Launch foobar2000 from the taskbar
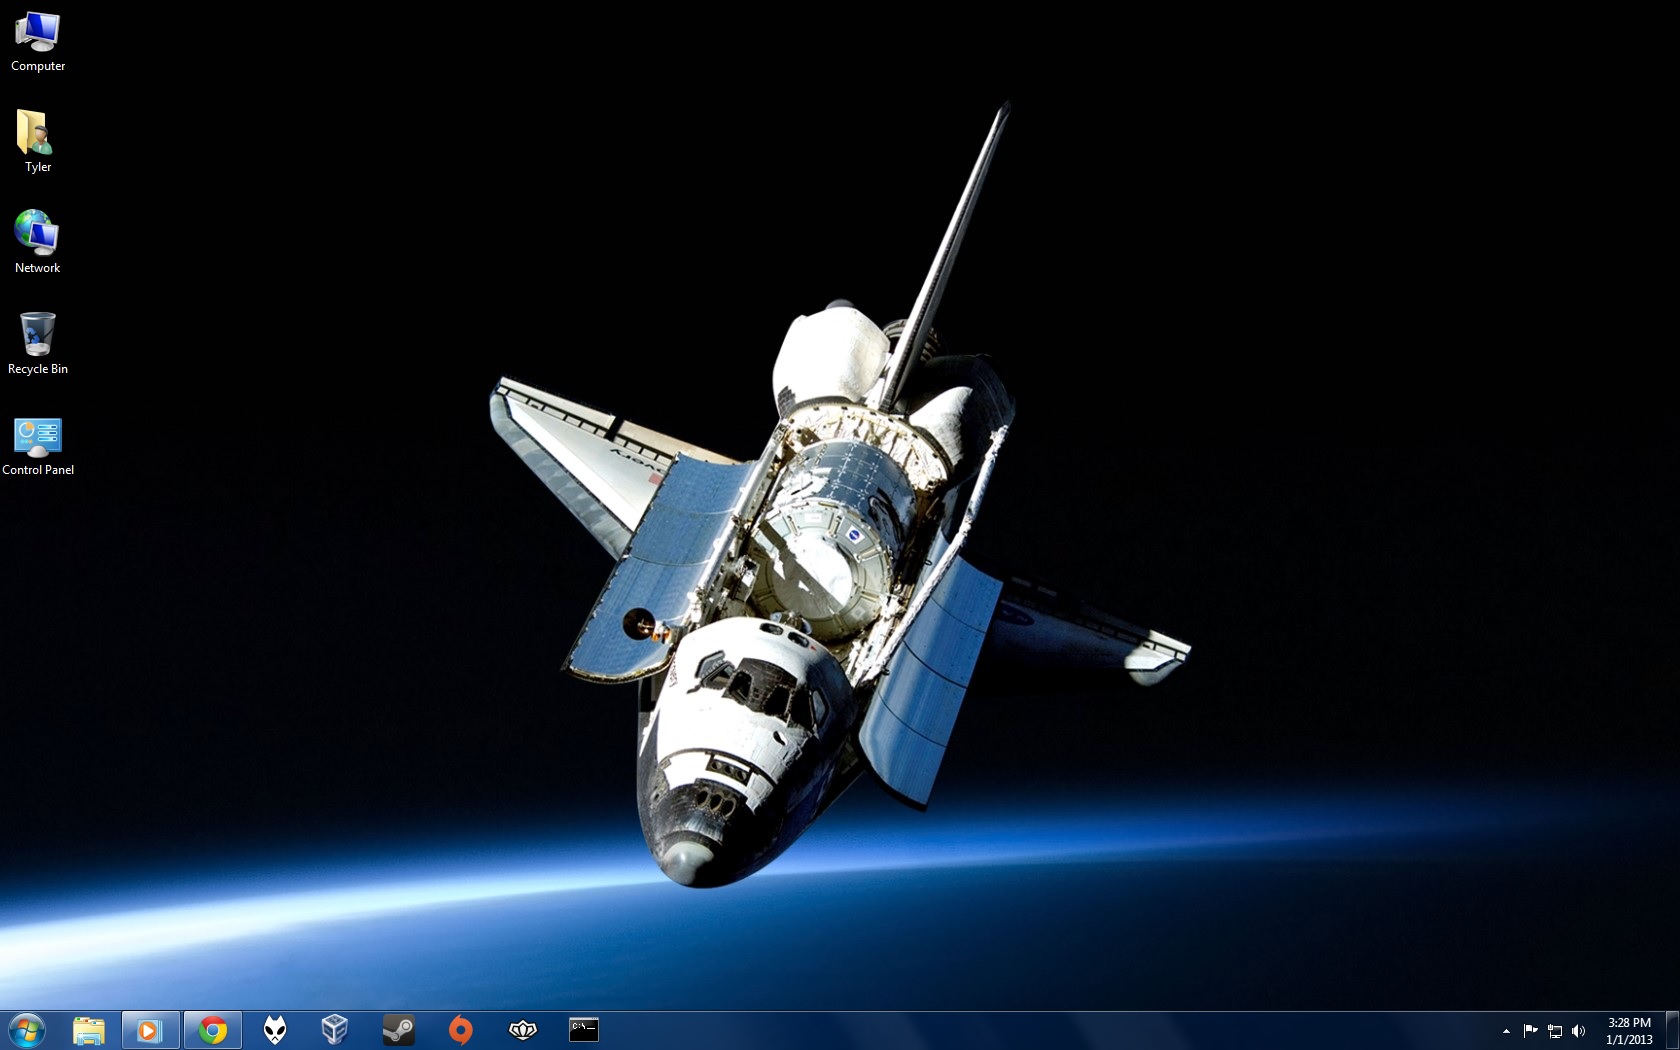This screenshot has width=1680, height=1050. tap(274, 1030)
